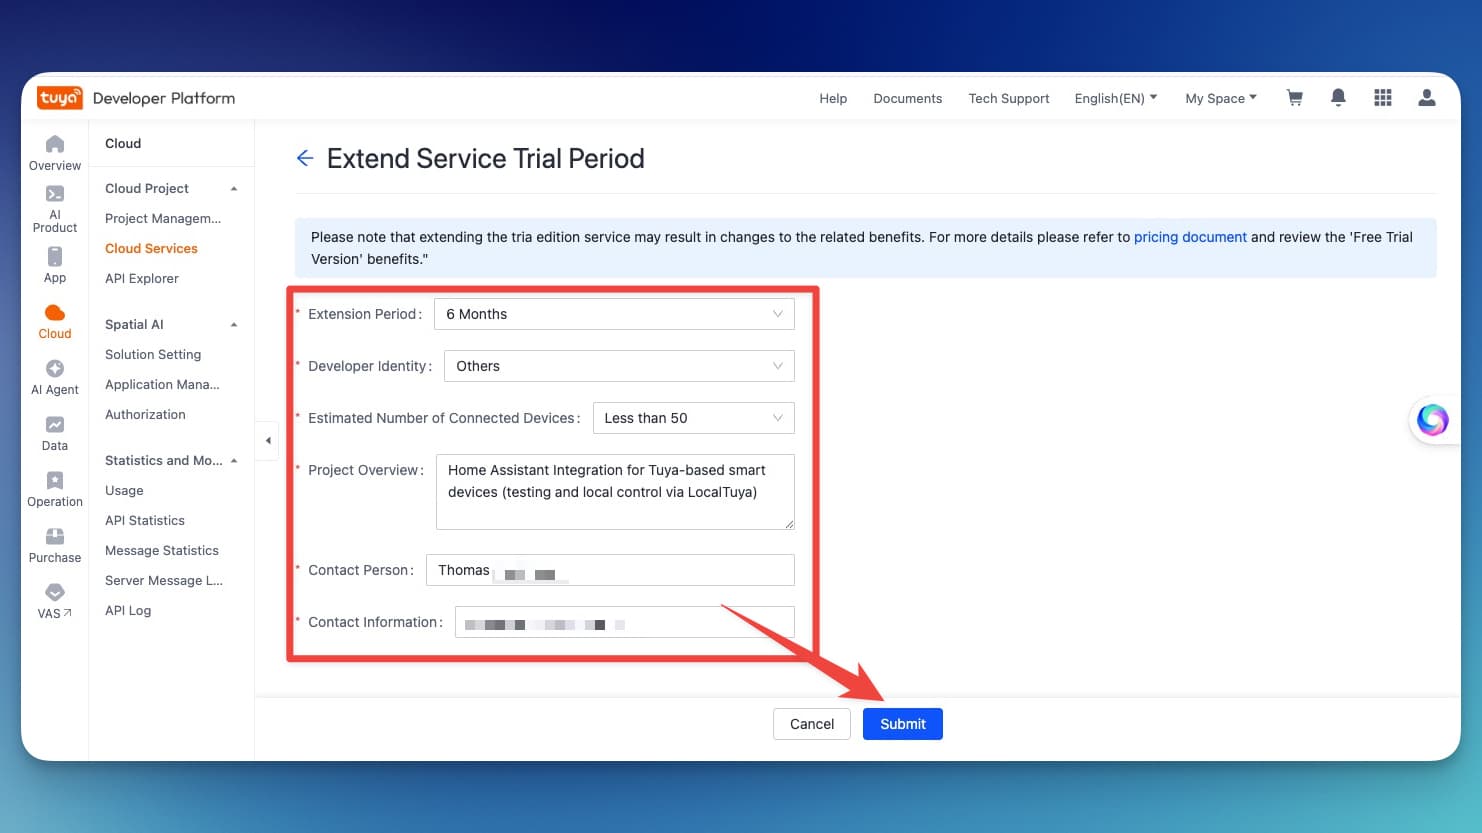
Task: Open the pricing document link
Action: [x=1190, y=237]
